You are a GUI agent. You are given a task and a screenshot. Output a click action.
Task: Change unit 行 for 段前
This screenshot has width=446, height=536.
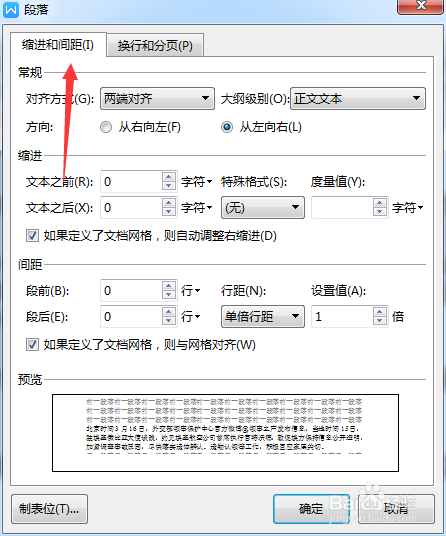190,291
